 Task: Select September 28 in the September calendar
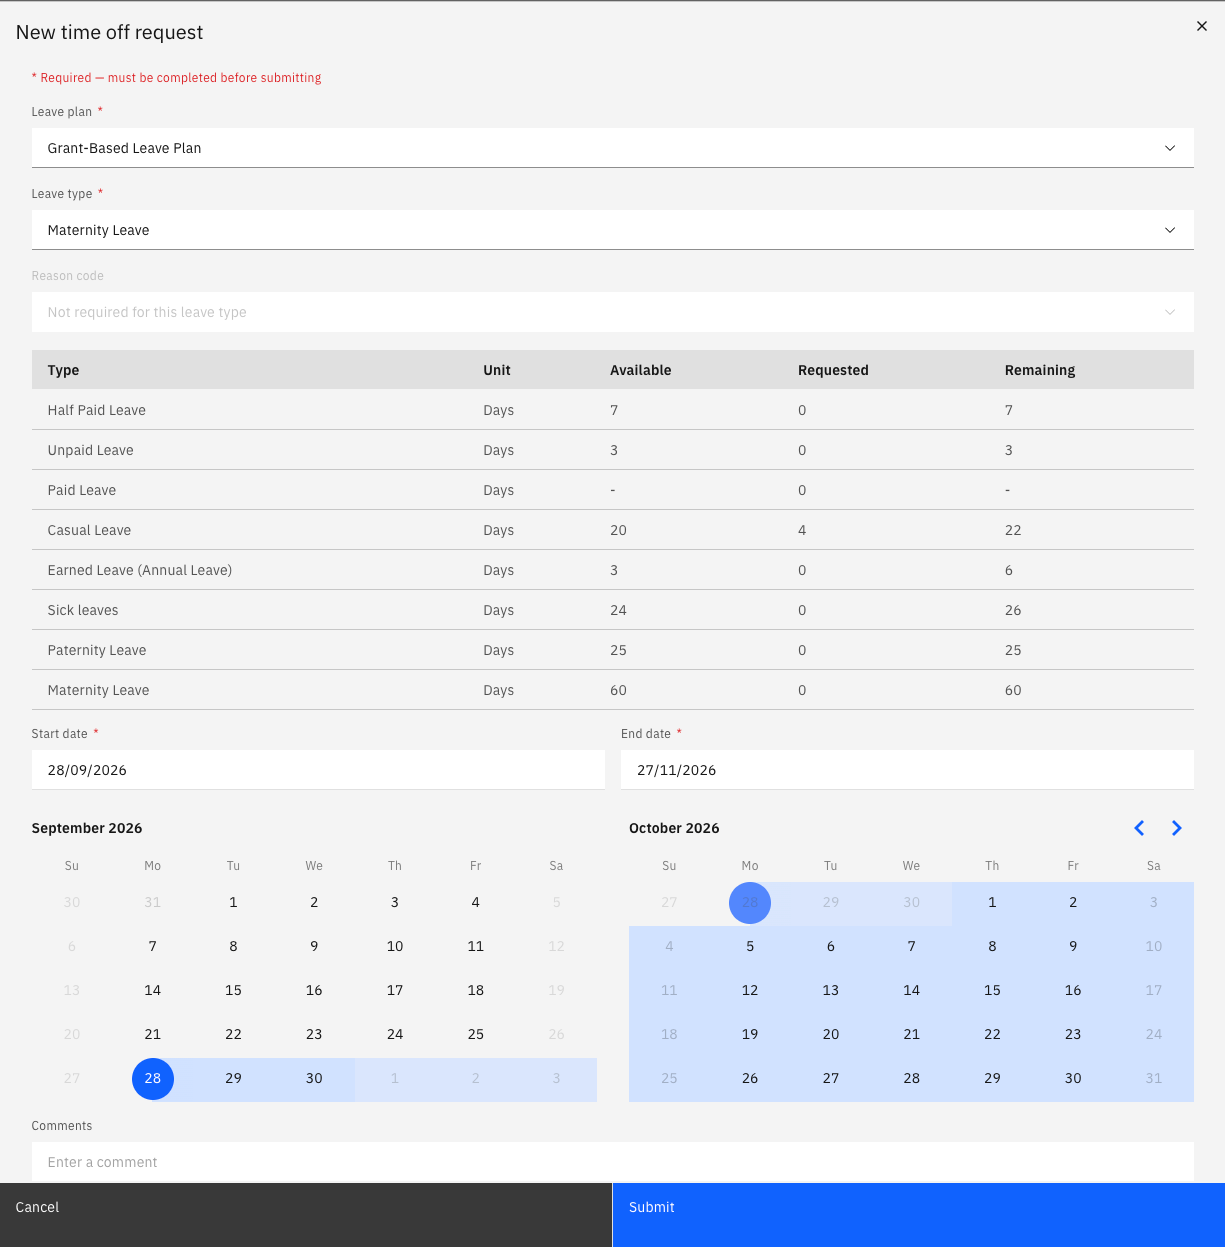153,1079
